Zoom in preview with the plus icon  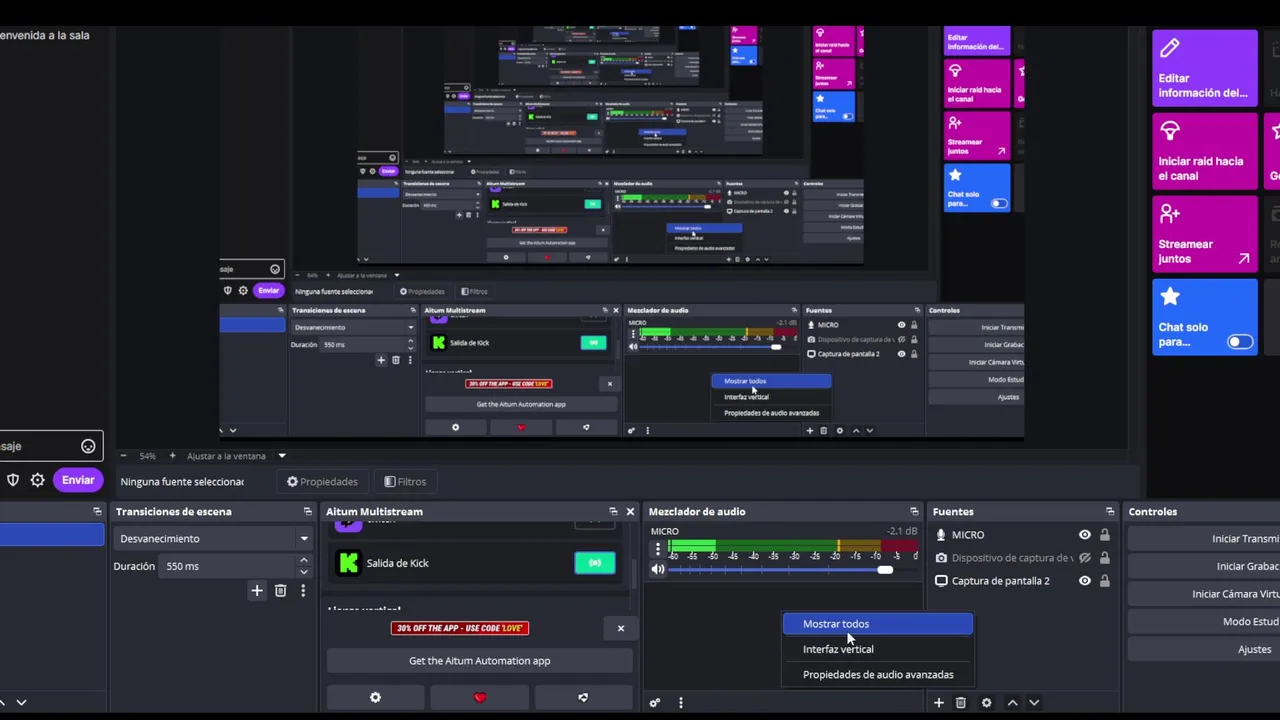(172, 456)
